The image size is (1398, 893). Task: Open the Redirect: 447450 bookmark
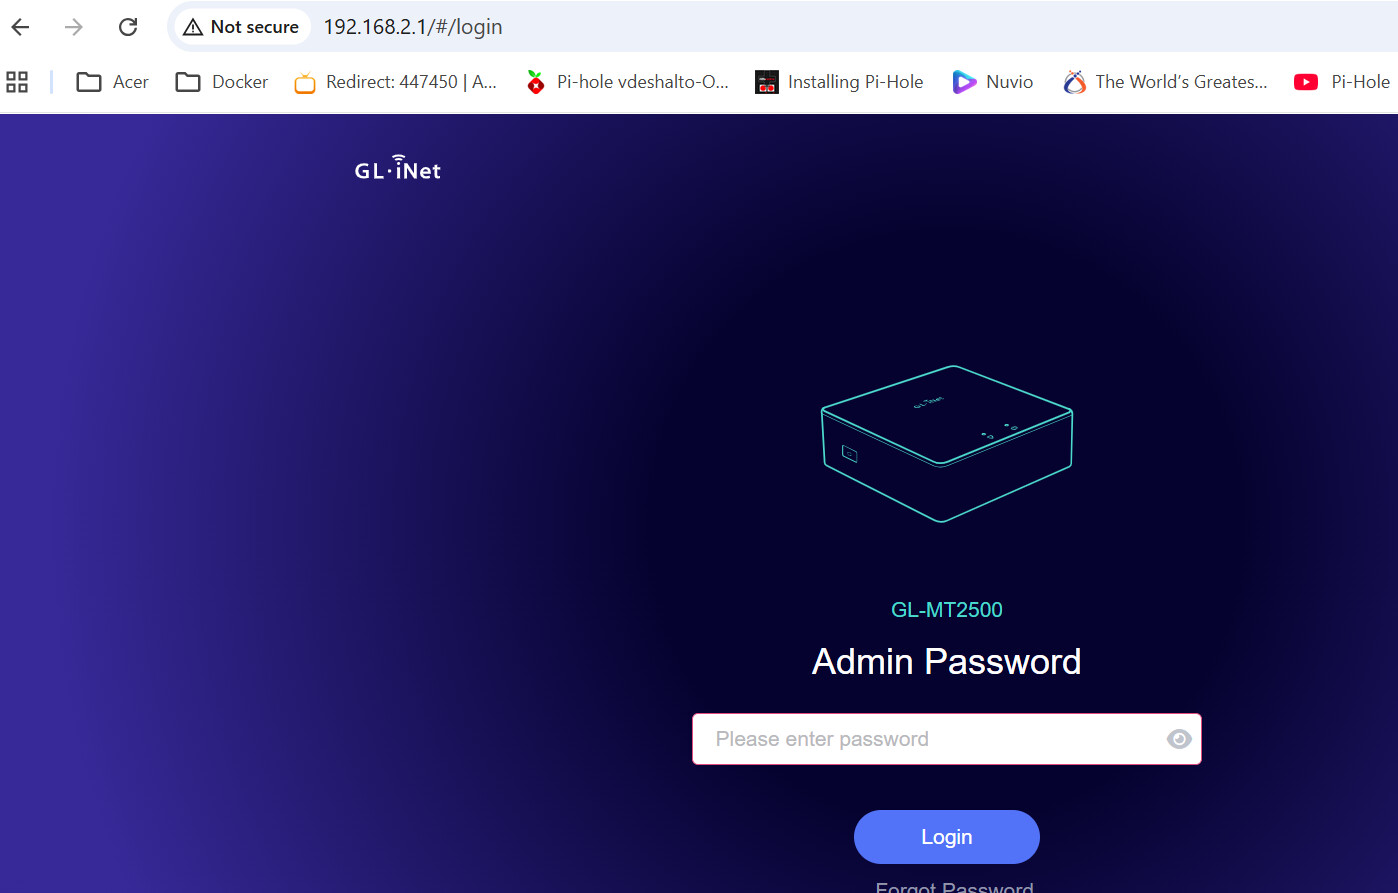tap(396, 82)
